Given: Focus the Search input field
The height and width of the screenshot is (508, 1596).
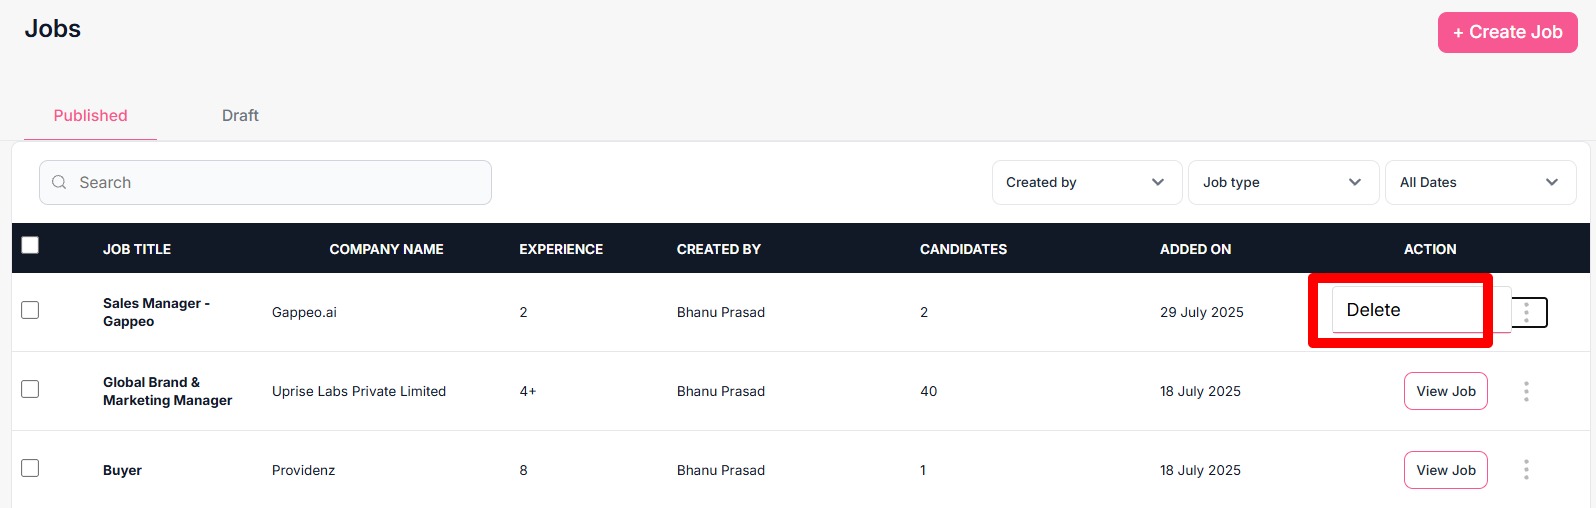Looking at the screenshot, I should click(280, 182).
